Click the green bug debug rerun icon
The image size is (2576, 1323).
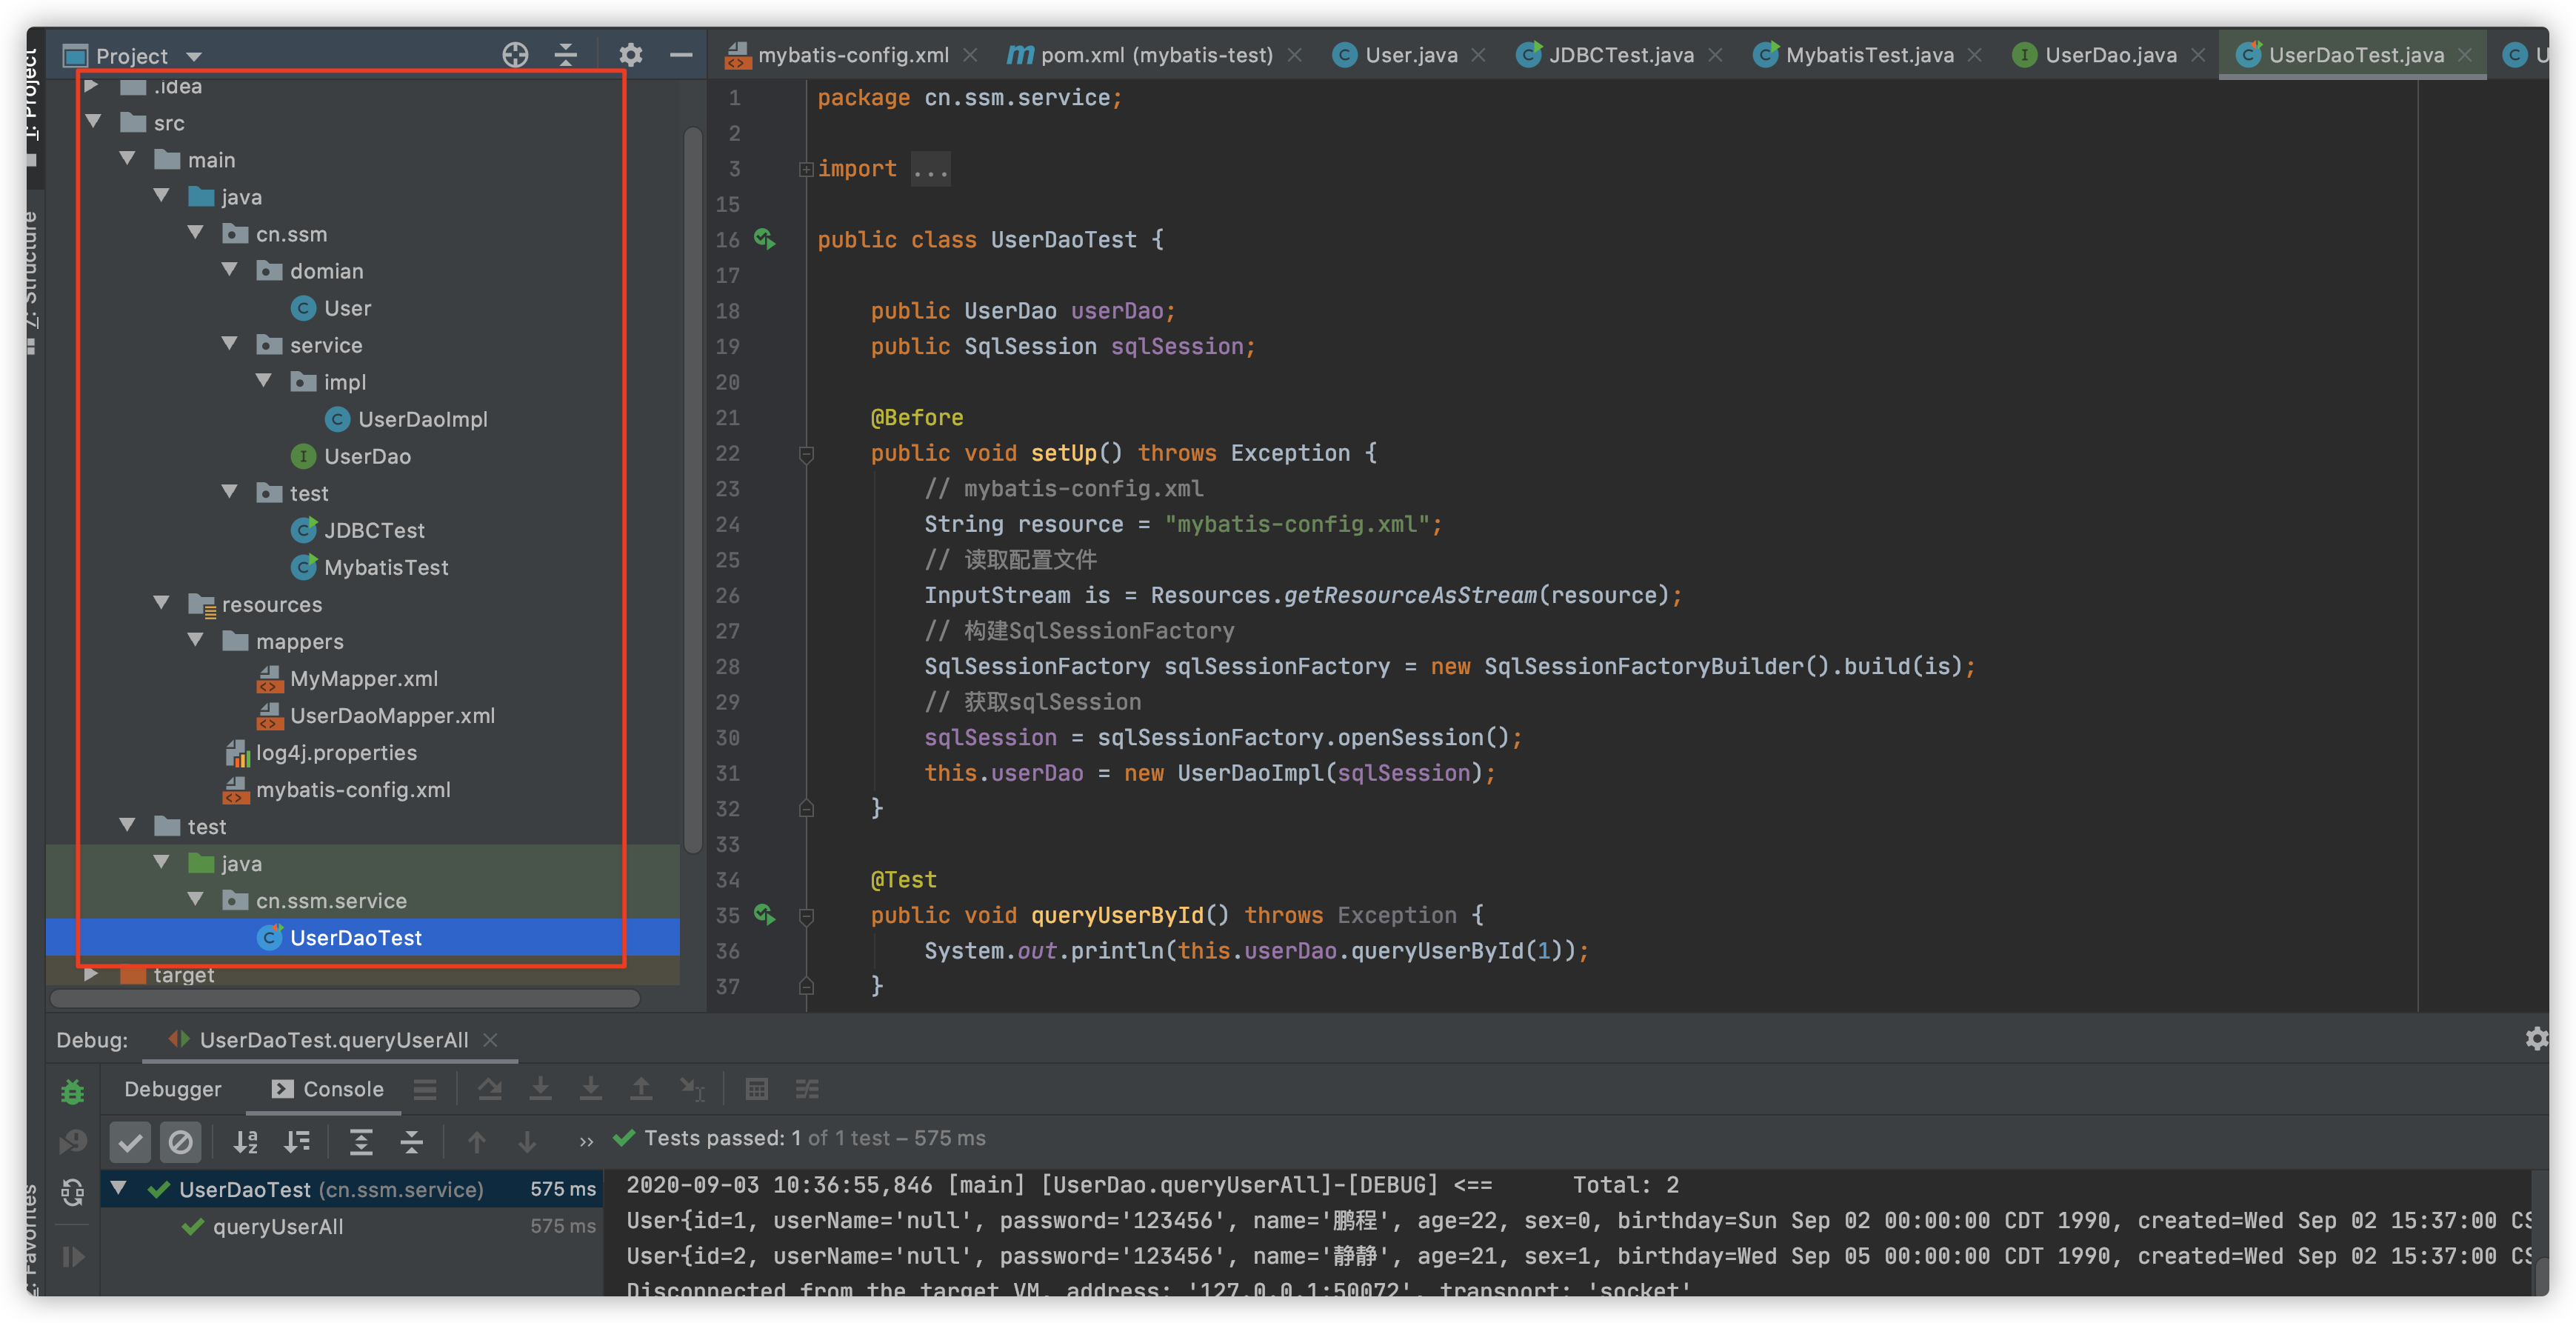click(x=73, y=1091)
